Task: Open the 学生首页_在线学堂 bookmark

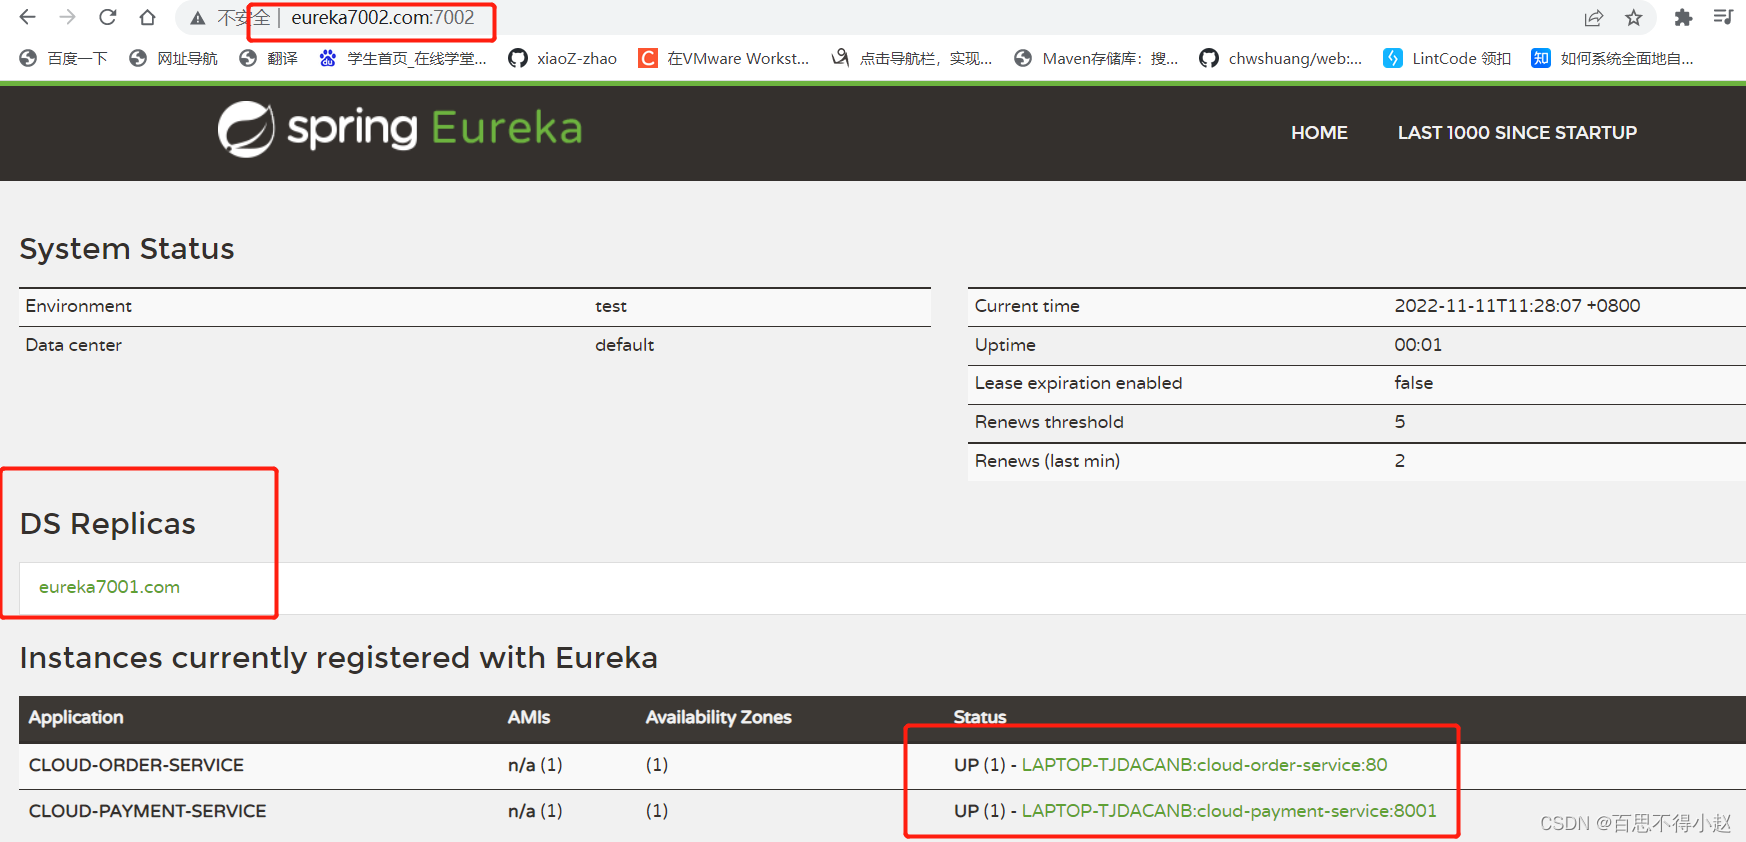Action: [x=403, y=58]
